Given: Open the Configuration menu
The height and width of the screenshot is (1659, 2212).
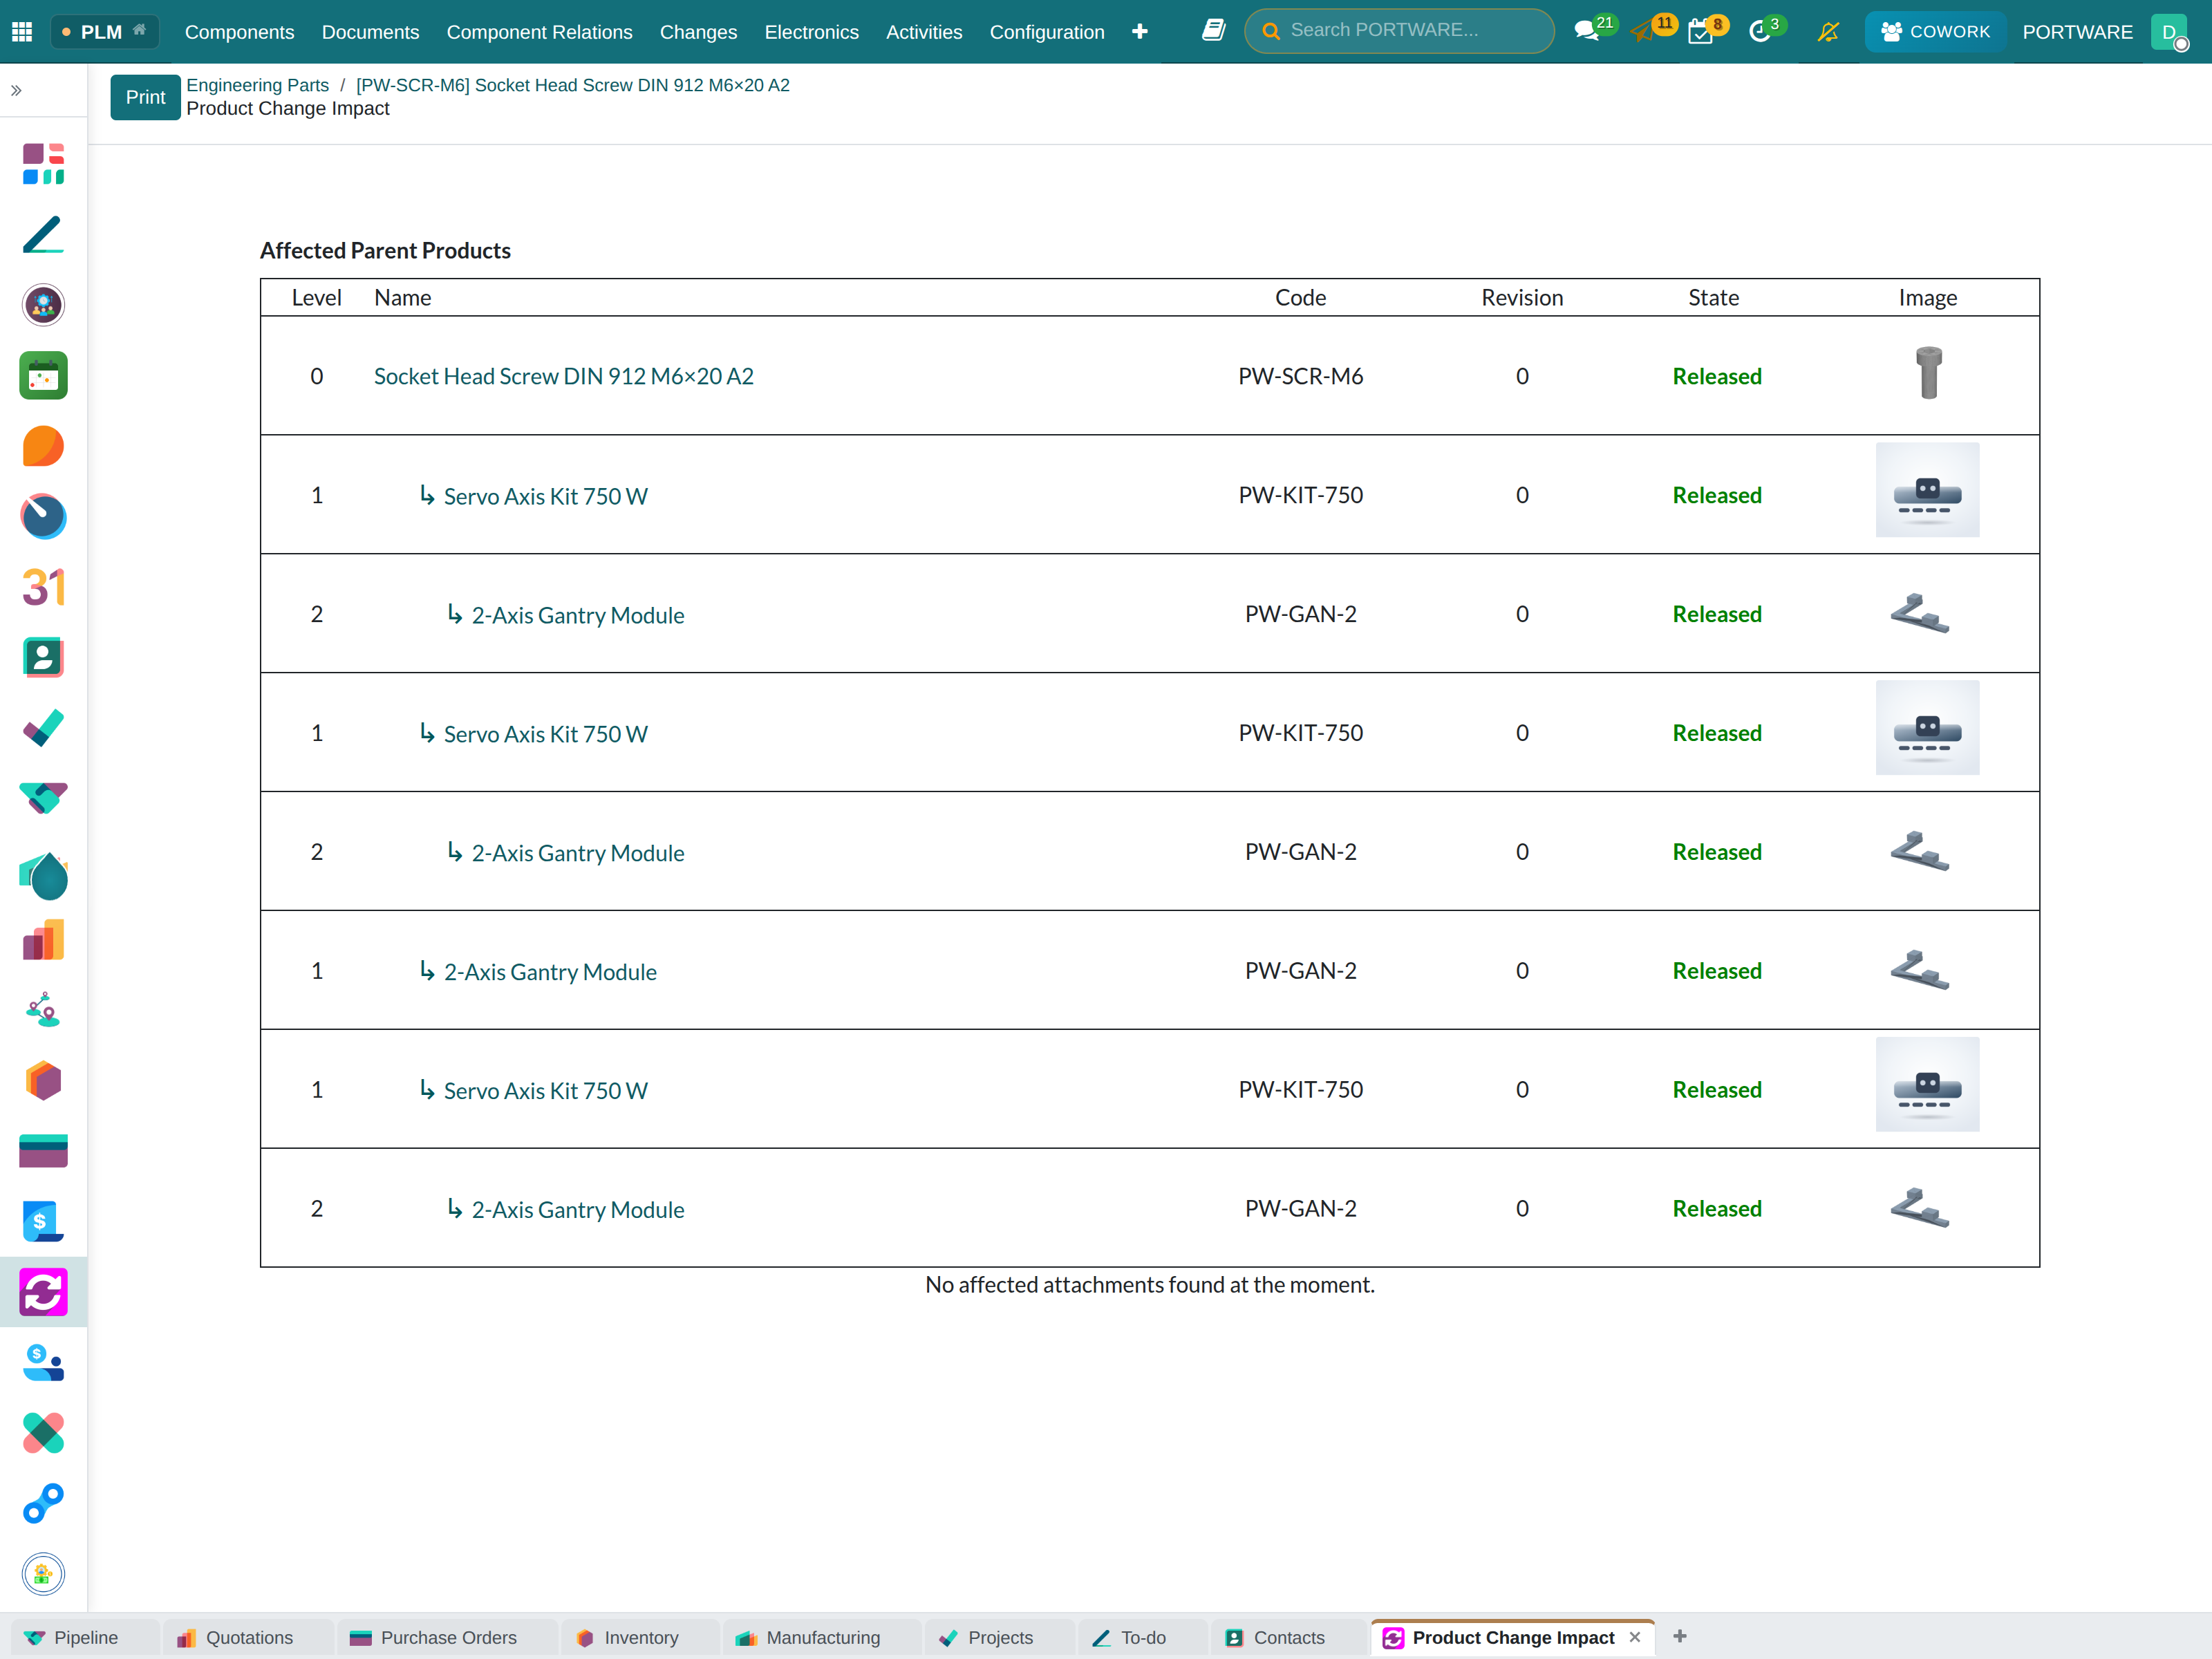Looking at the screenshot, I should click(x=1047, y=32).
